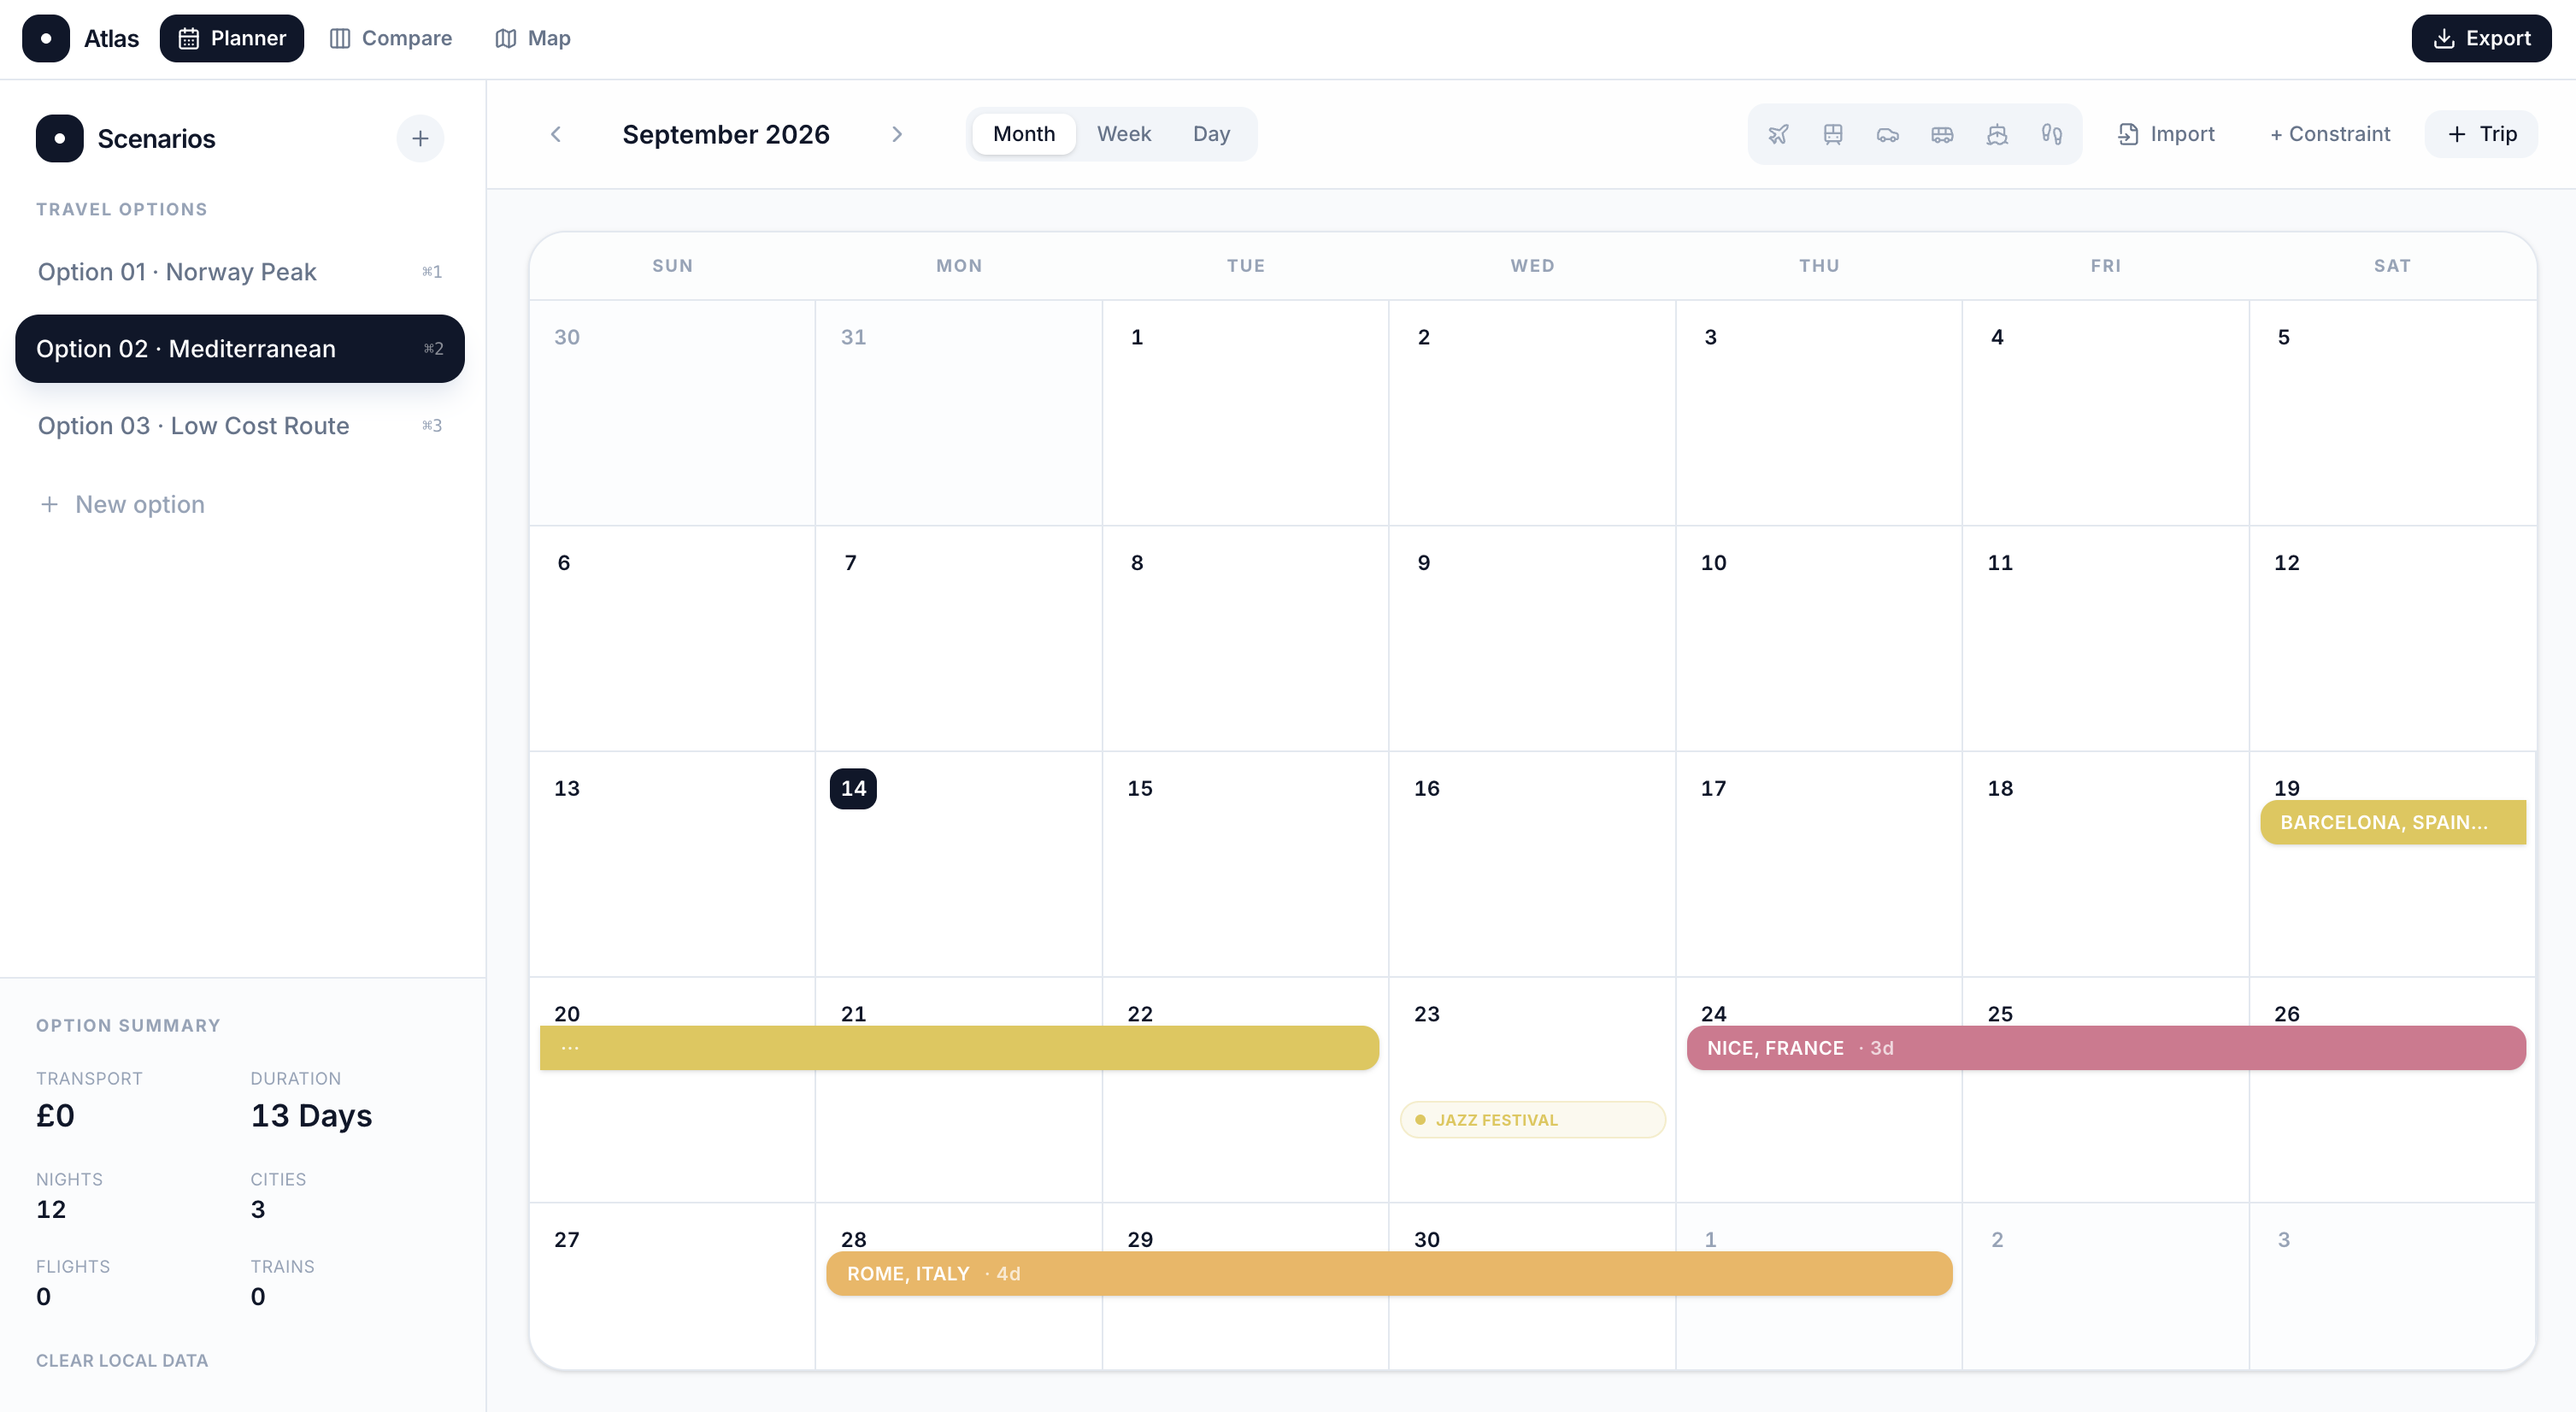Screen dimensions: 2576x1412
Task: Click the Nights value 12
Action: coord(51,1209)
